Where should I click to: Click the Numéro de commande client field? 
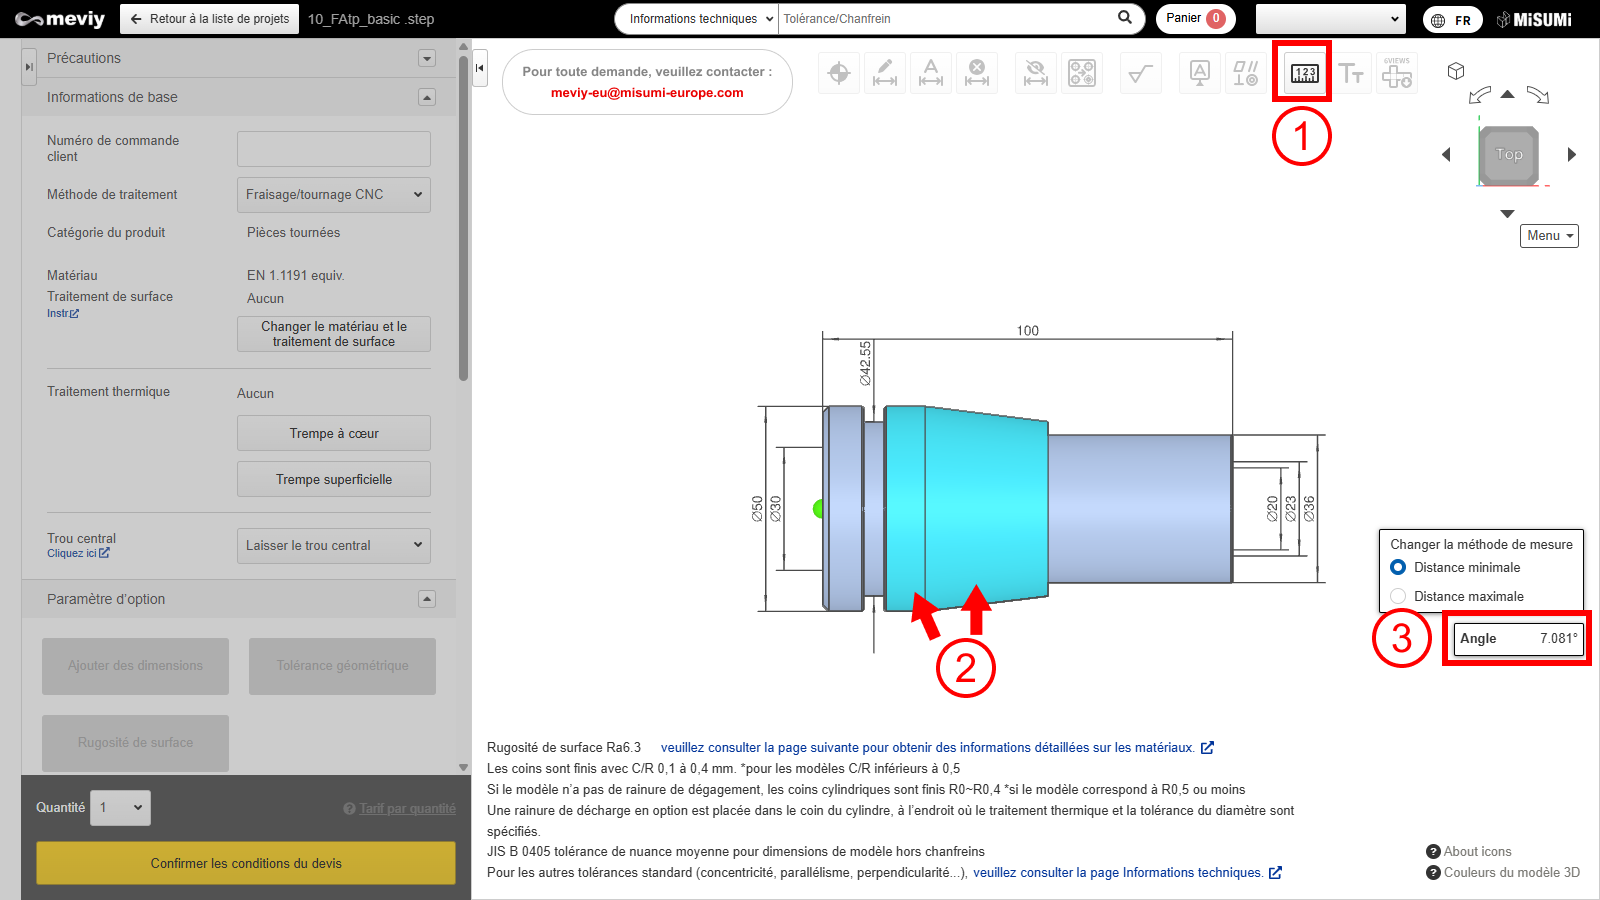[x=333, y=149]
